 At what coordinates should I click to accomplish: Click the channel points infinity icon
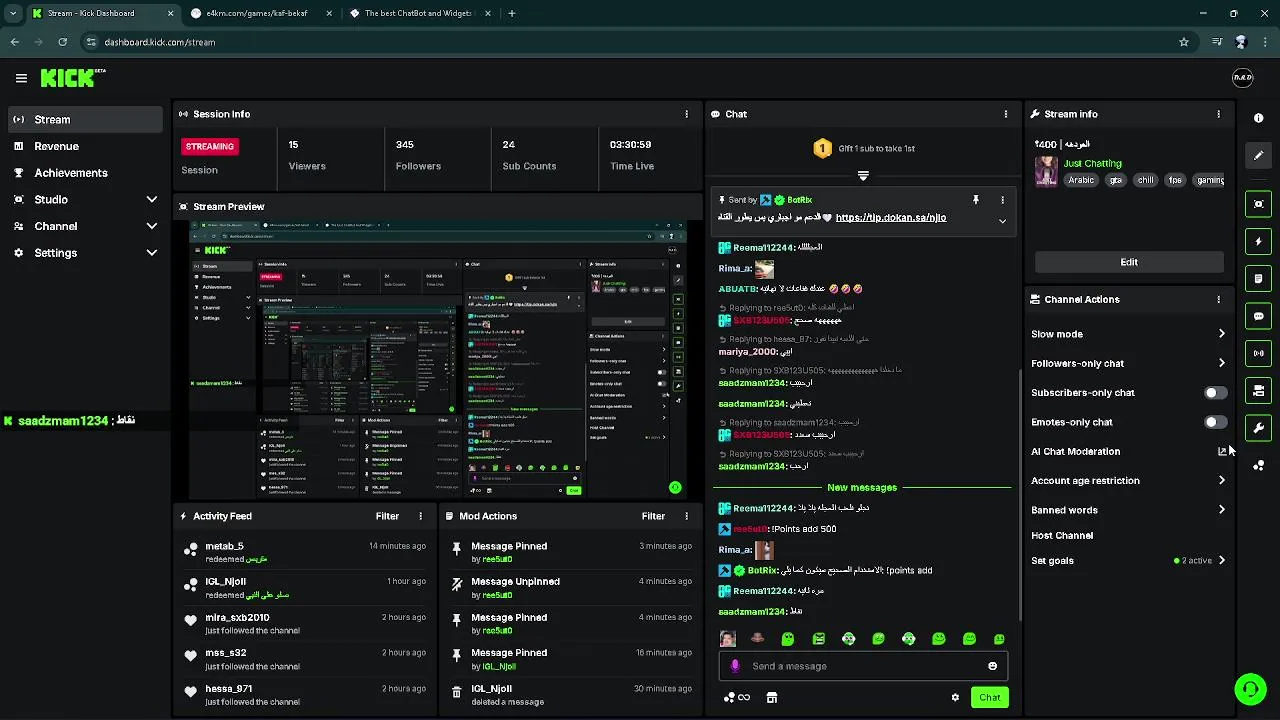(x=737, y=698)
